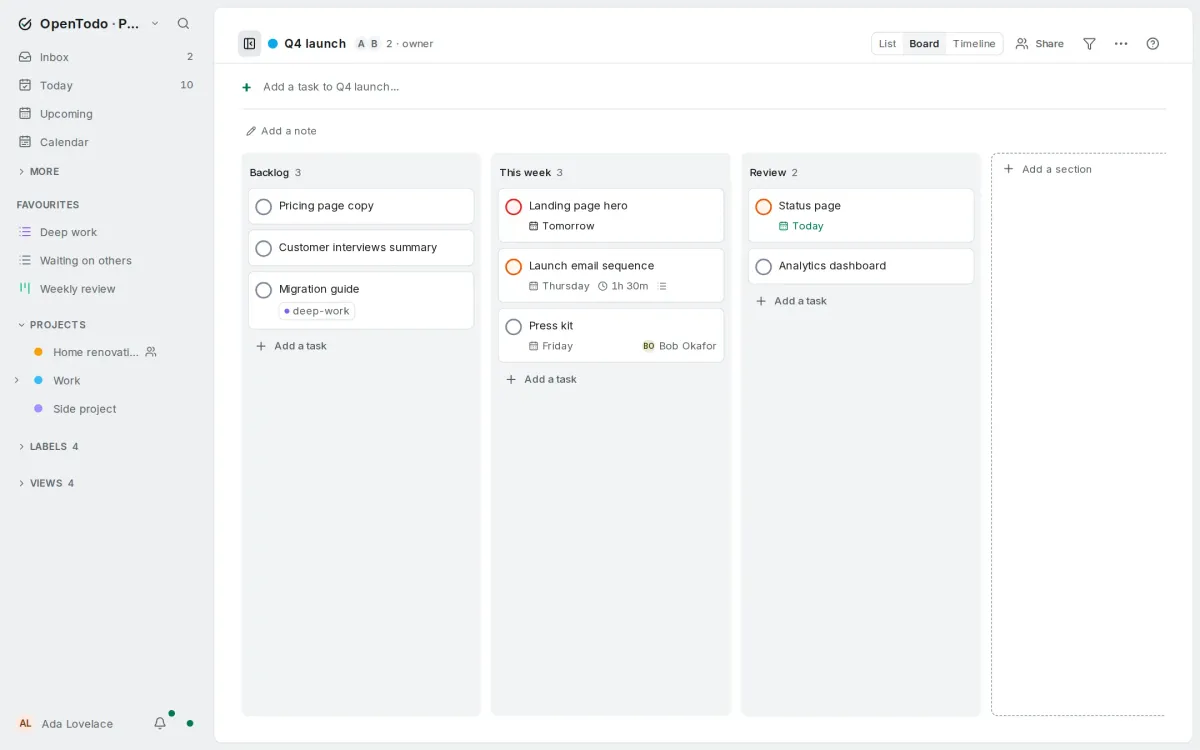Screen dimensions: 1200x750
Task: Click the orange Home renovation color dot
Action: point(38,352)
